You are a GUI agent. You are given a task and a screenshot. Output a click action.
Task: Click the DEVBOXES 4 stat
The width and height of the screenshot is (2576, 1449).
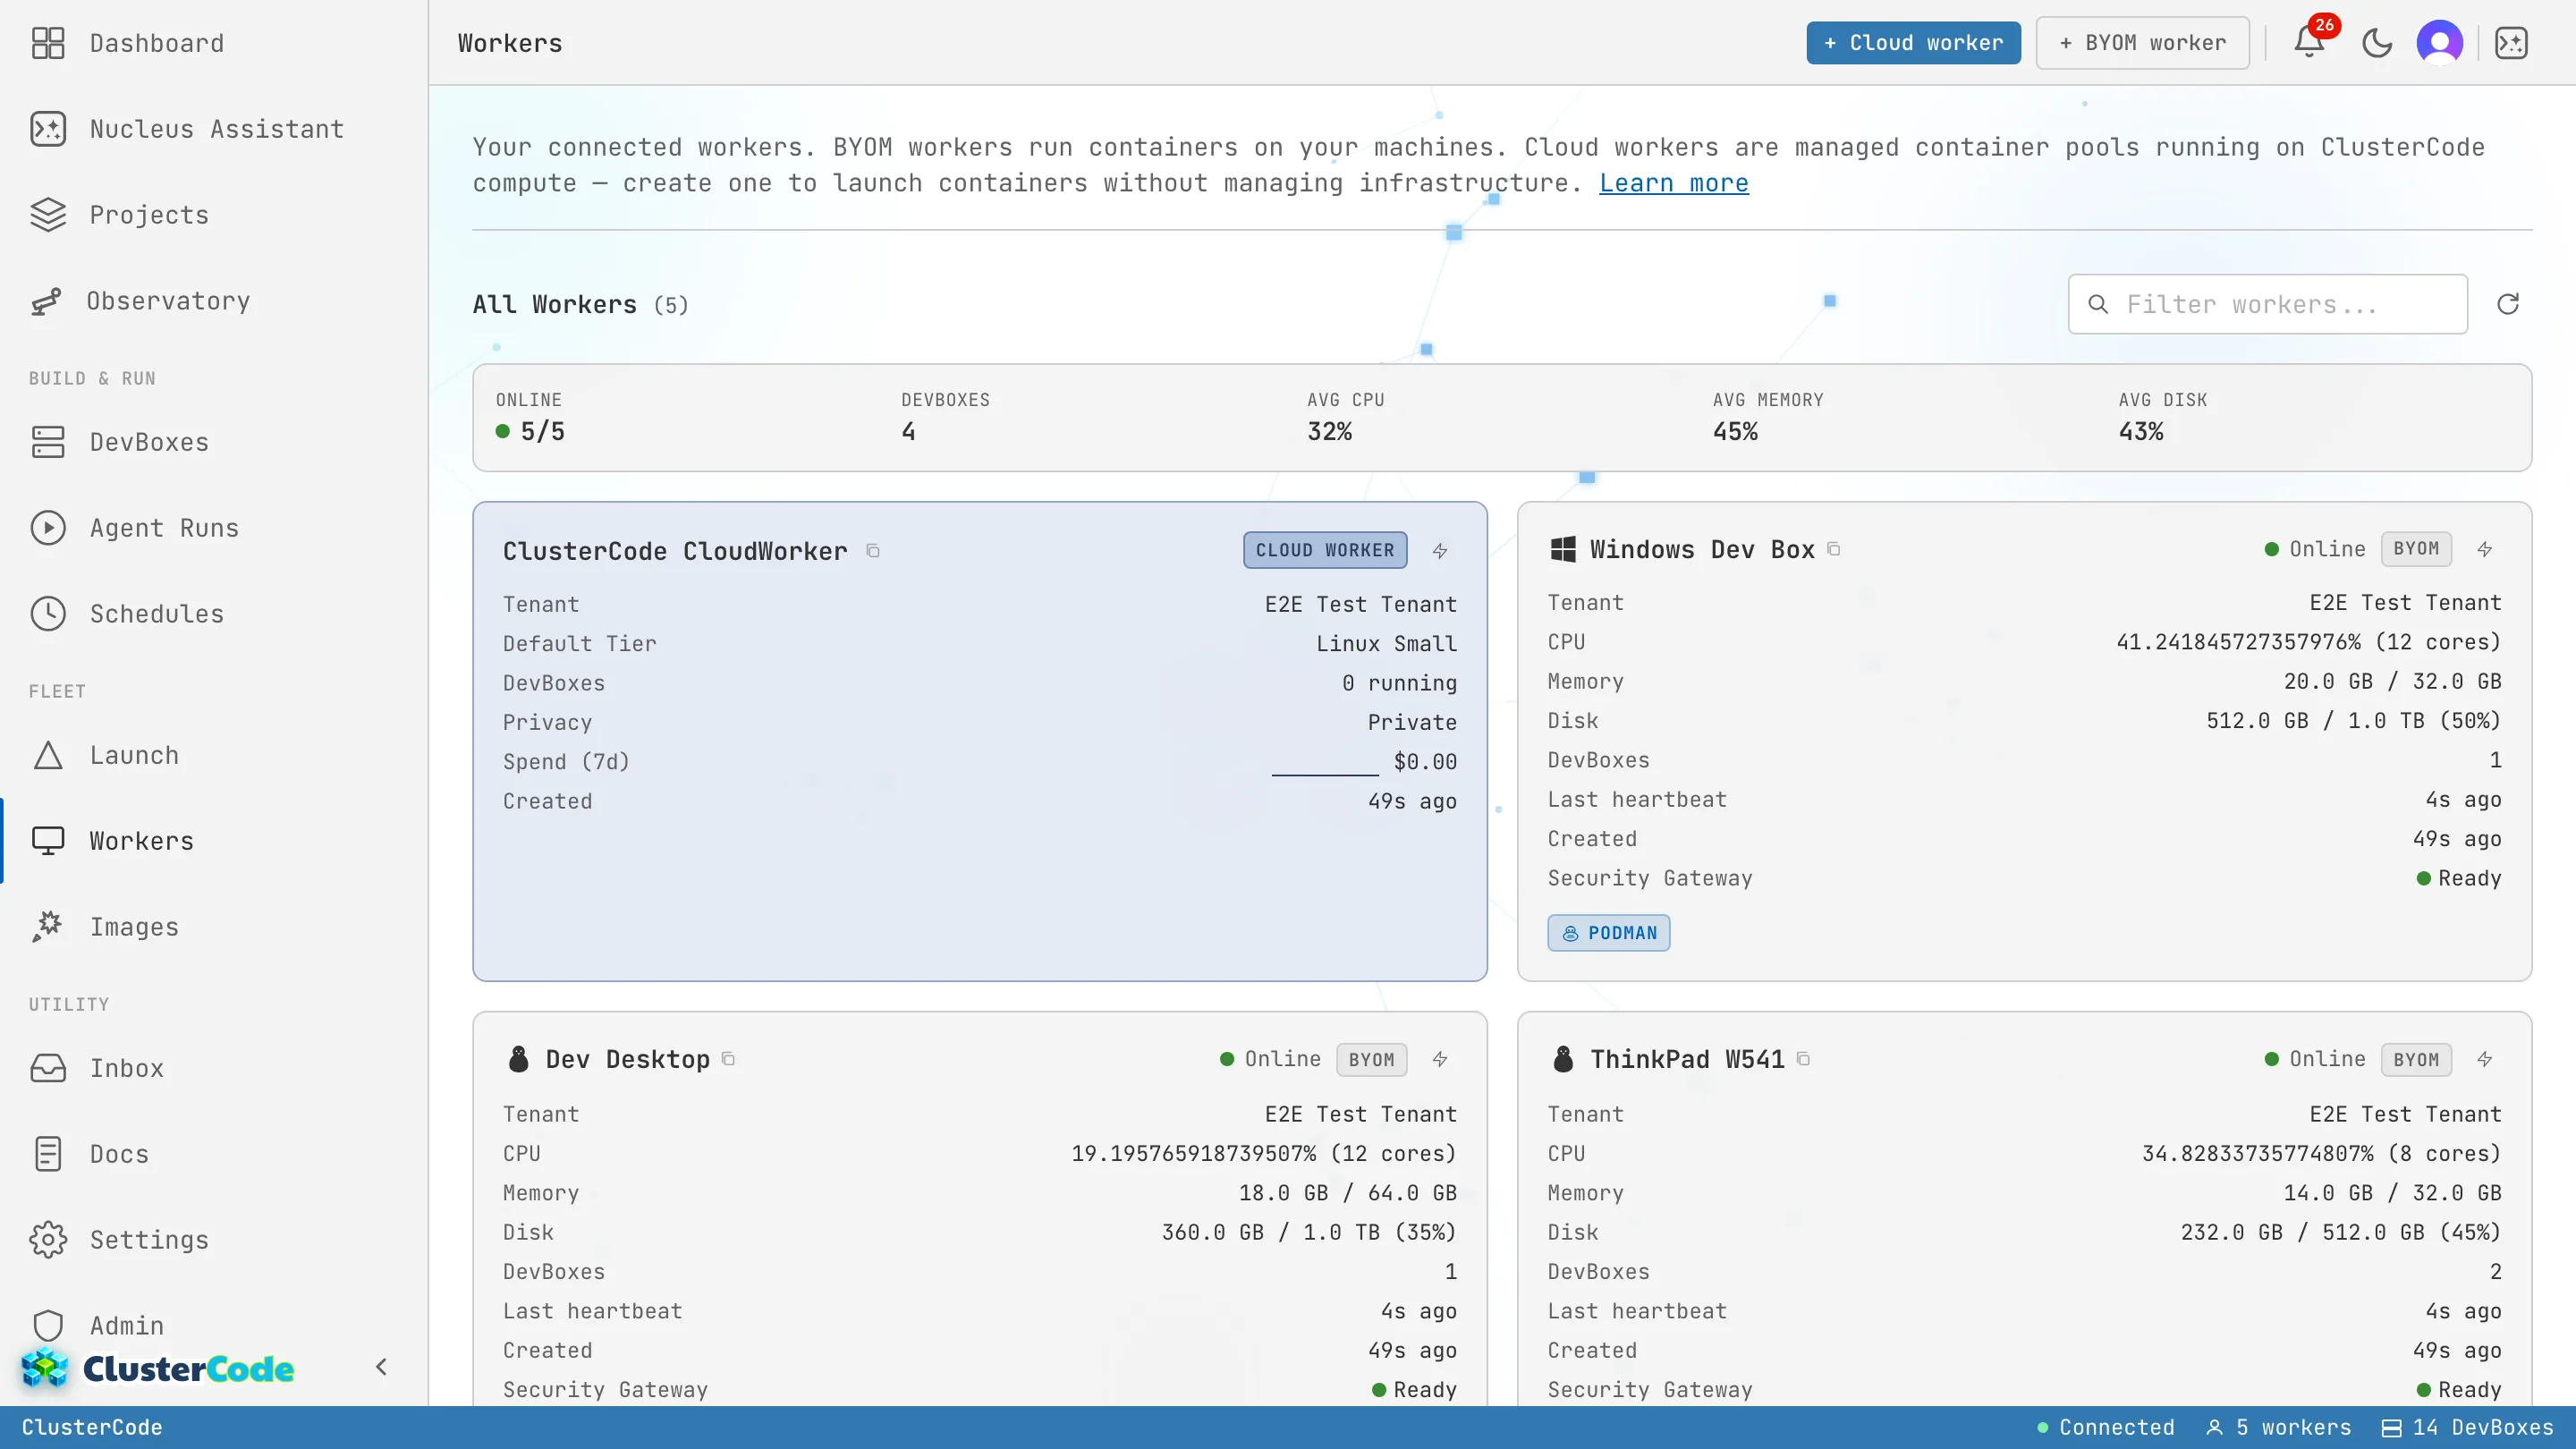point(945,417)
